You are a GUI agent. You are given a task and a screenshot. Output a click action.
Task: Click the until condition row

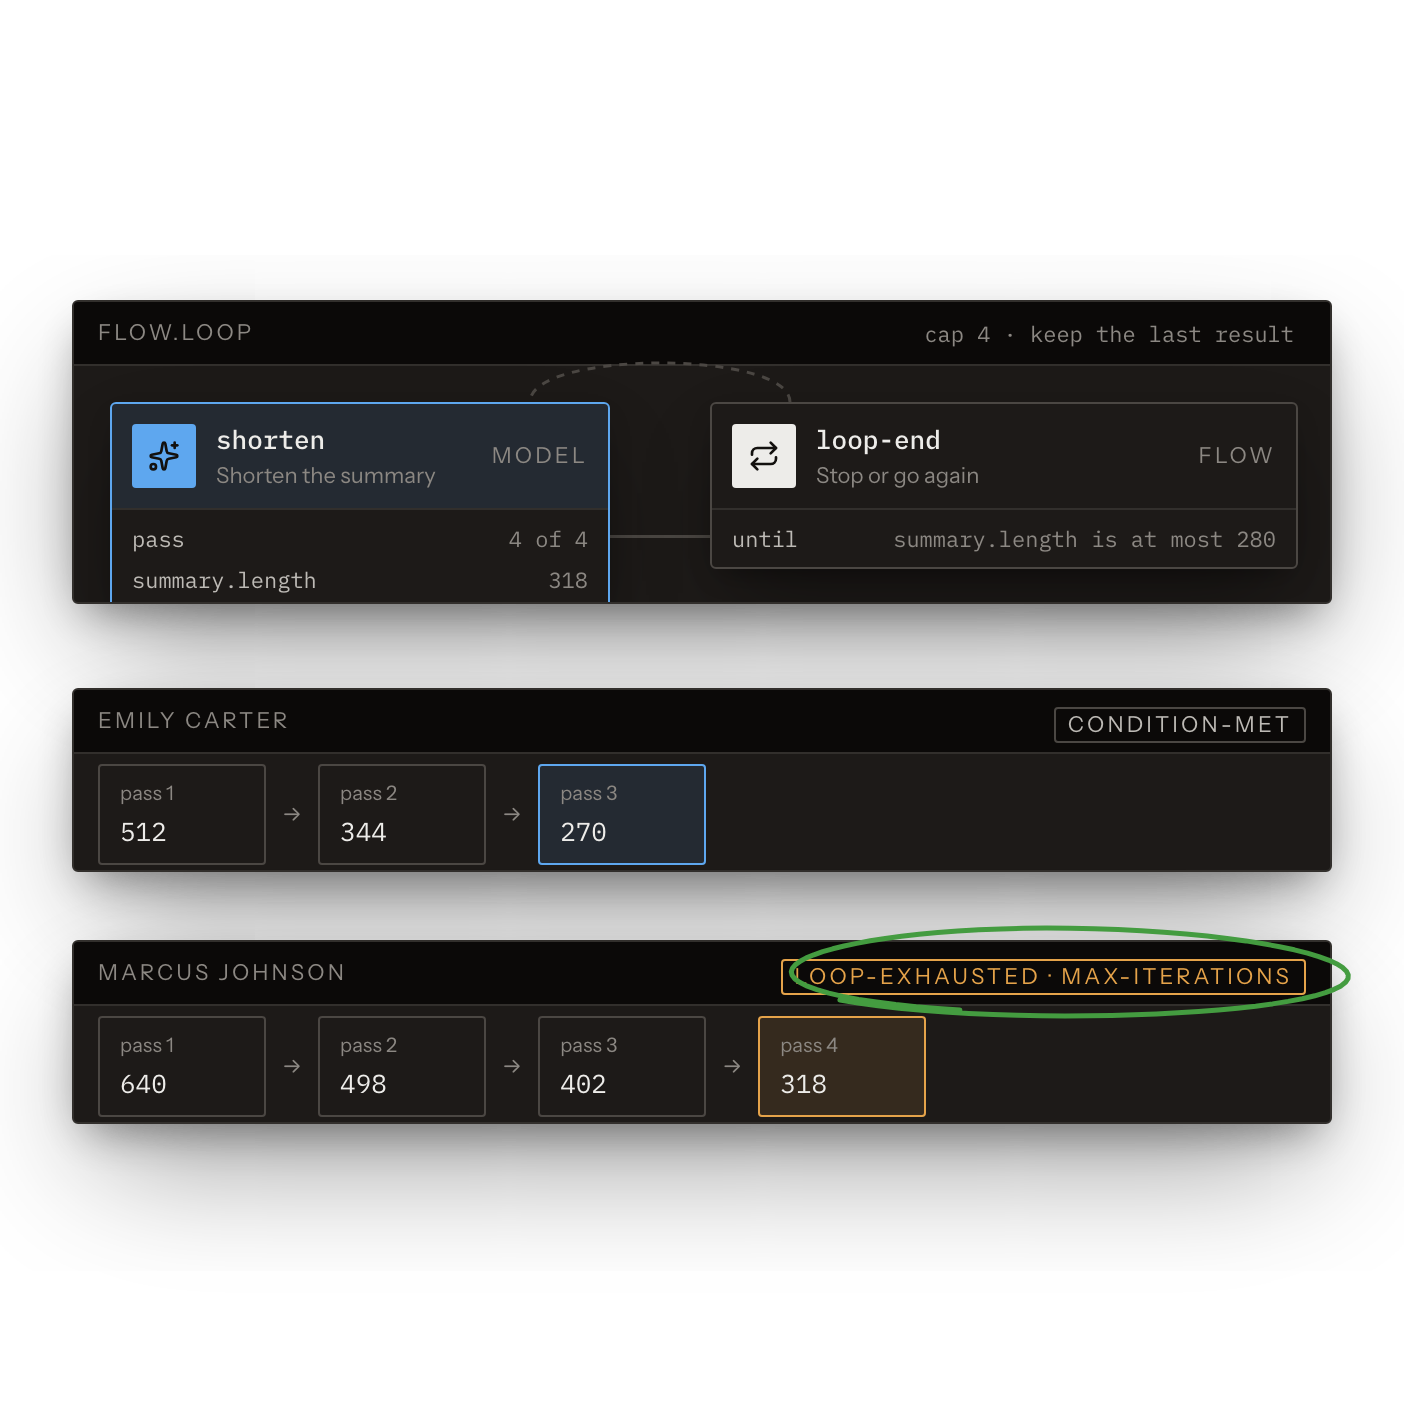pos(1004,540)
